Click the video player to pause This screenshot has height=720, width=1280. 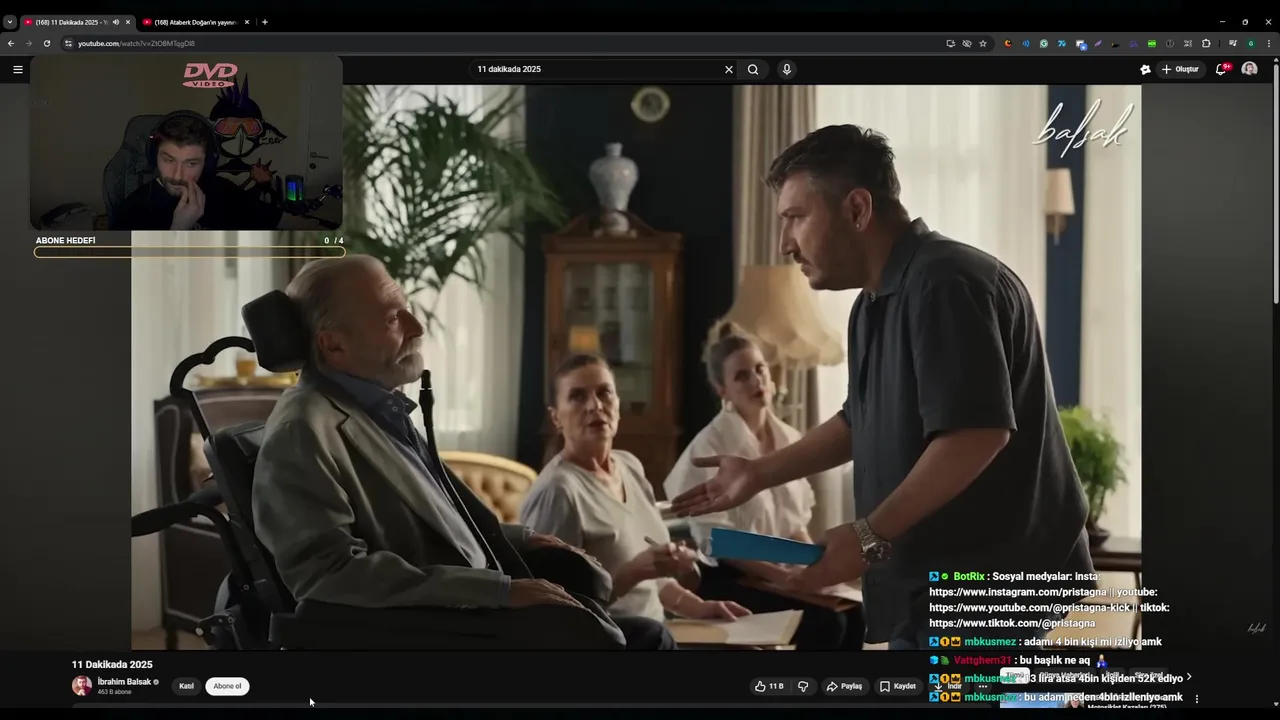tap(636, 367)
